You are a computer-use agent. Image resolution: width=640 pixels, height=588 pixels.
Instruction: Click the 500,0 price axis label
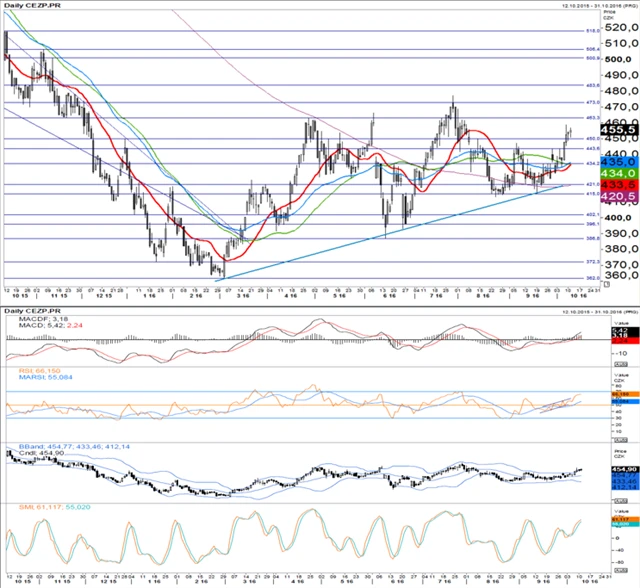tap(620, 58)
